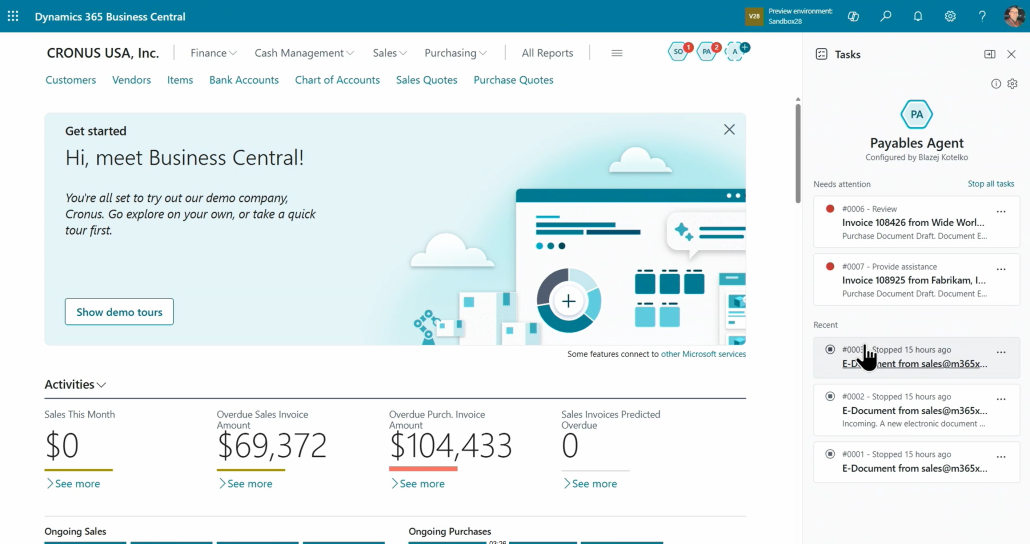Click the 0 predicted overdue value

(x=570, y=446)
